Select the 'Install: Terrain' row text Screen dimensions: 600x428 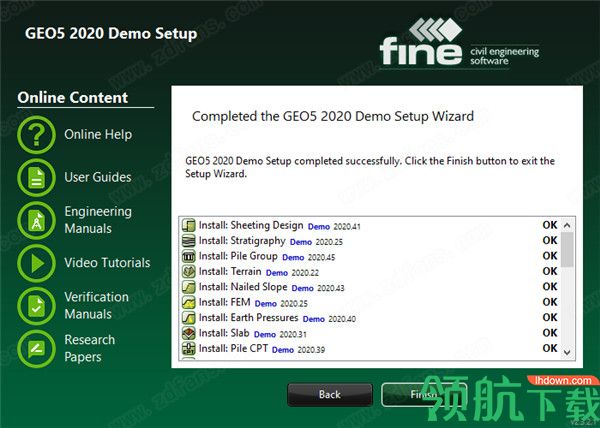pyautogui.click(x=230, y=272)
